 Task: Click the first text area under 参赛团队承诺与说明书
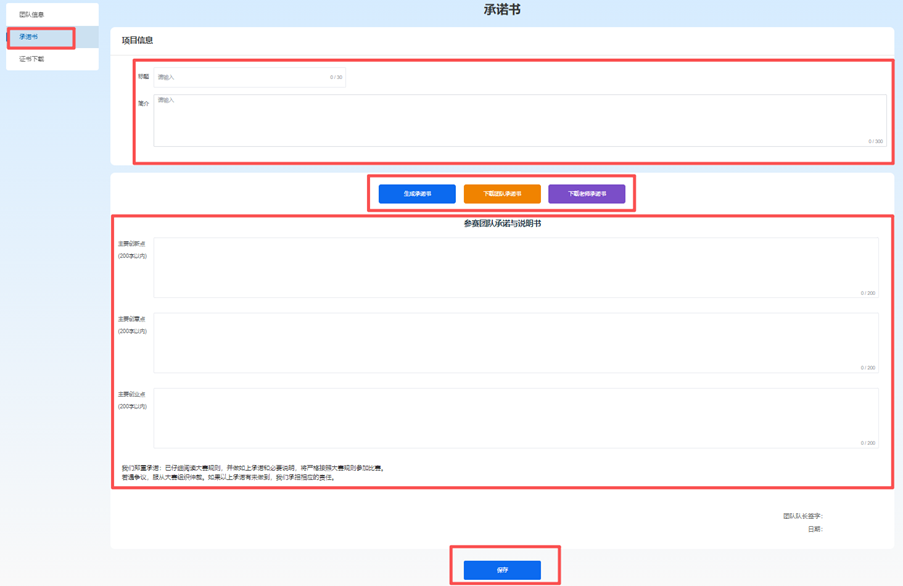(515, 267)
